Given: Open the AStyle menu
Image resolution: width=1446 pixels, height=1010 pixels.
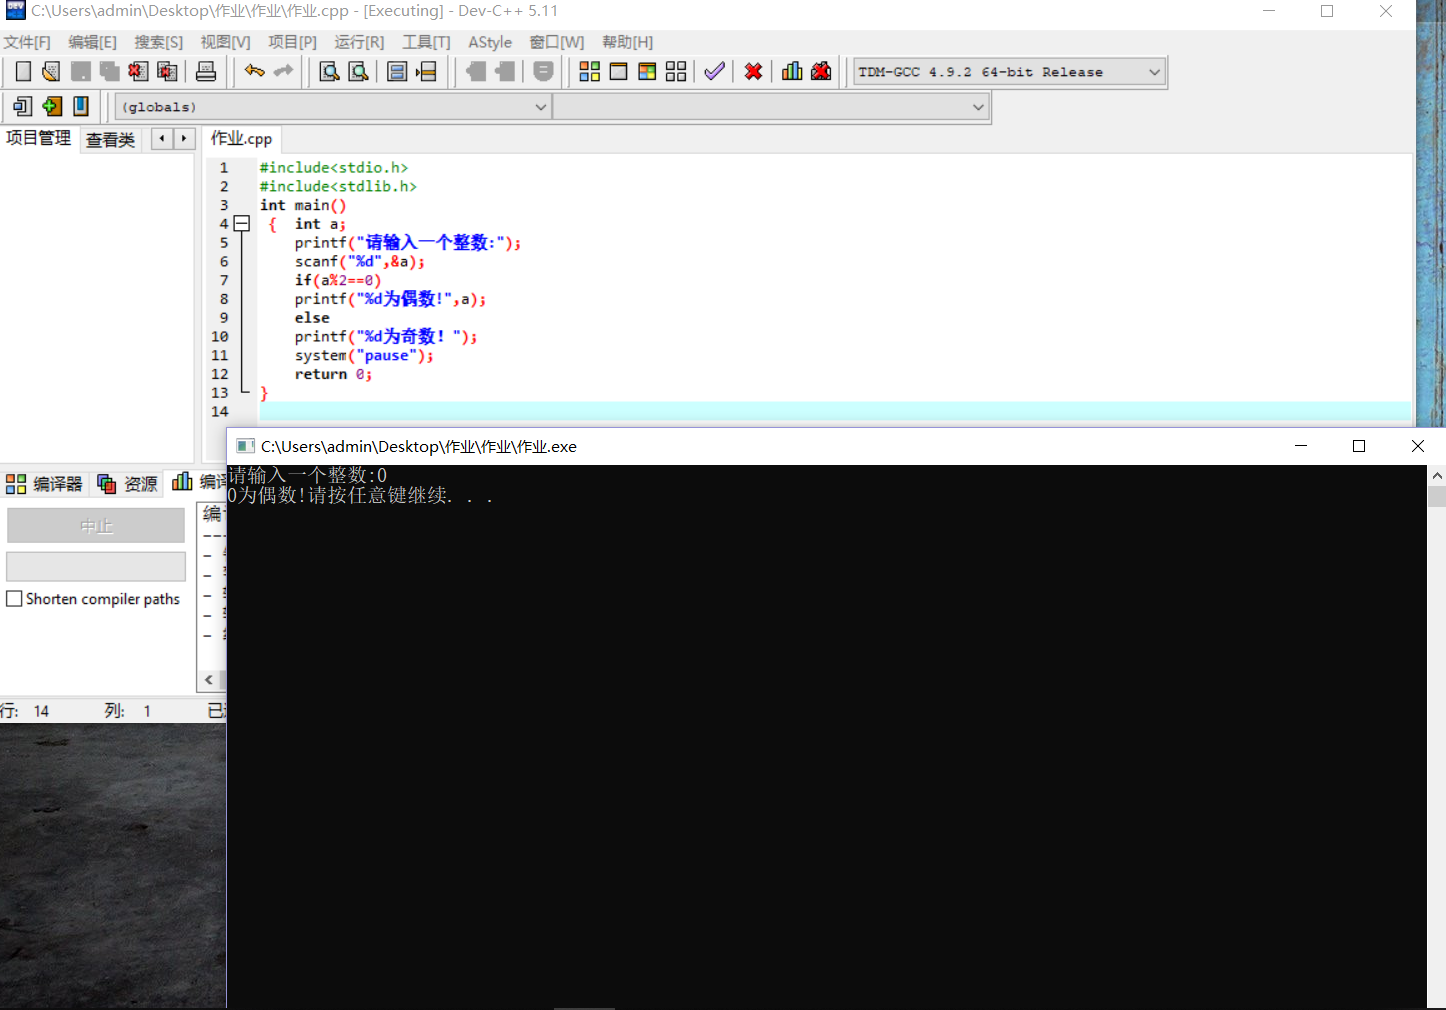Looking at the screenshot, I should pos(490,42).
